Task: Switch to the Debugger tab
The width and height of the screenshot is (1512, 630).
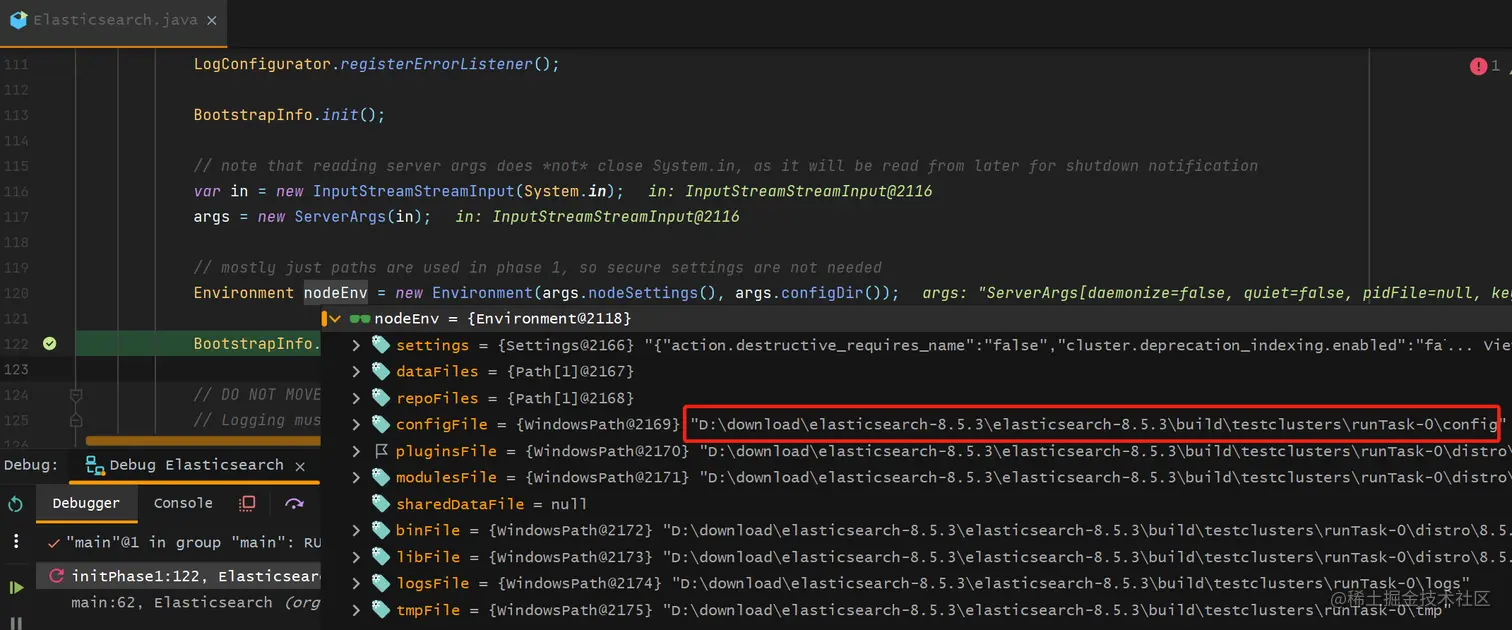Action: [86, 503]
